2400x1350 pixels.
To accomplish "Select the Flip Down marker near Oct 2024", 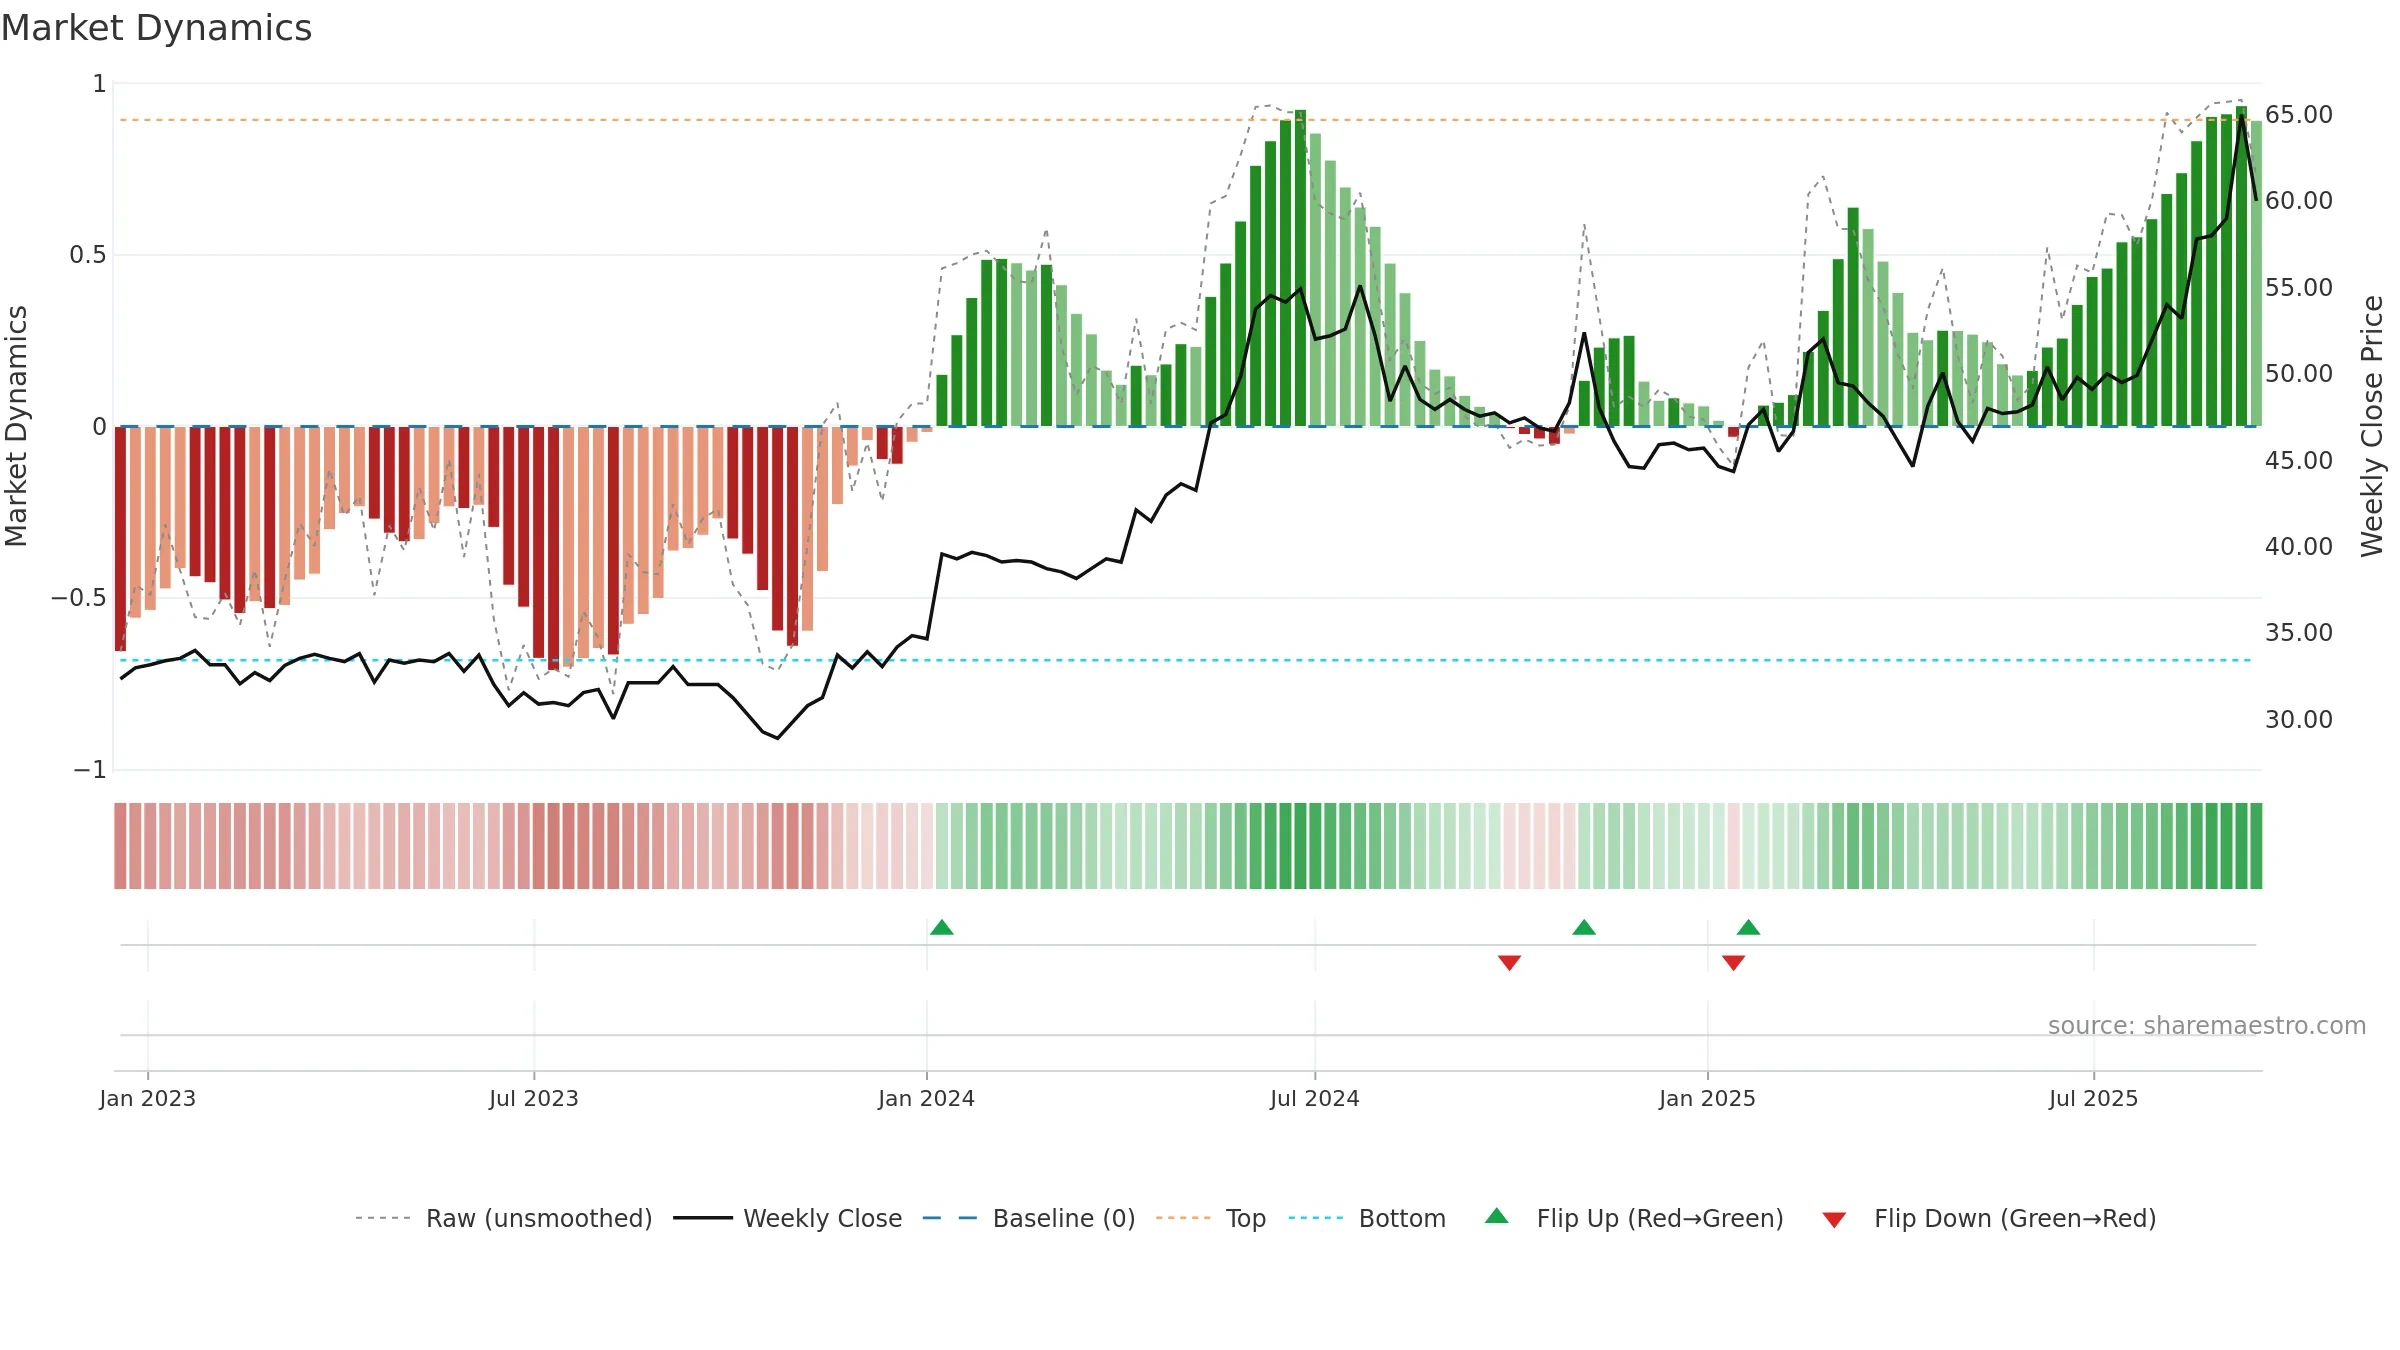I will click(1510, 962).
